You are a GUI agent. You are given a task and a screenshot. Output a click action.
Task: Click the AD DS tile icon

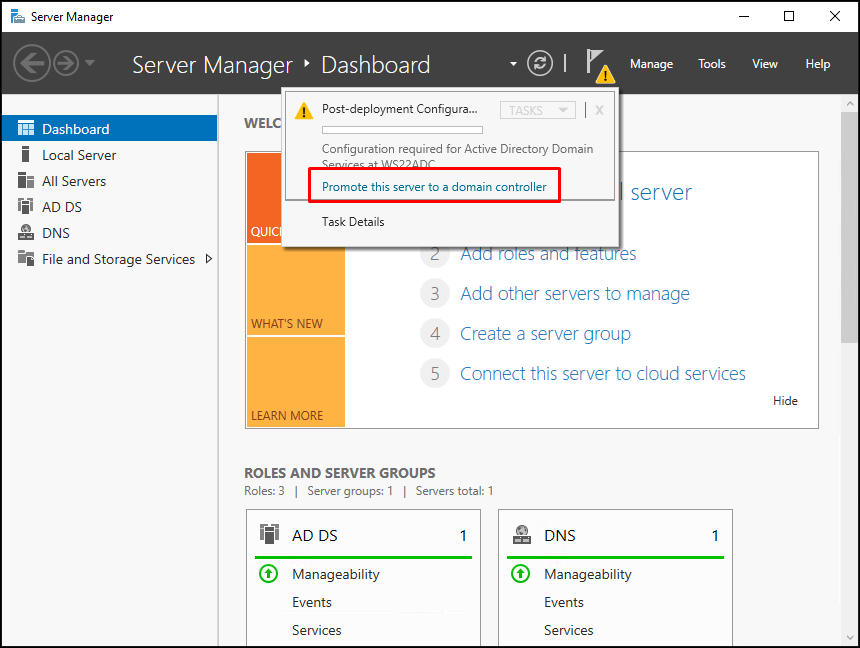[269, 534]
